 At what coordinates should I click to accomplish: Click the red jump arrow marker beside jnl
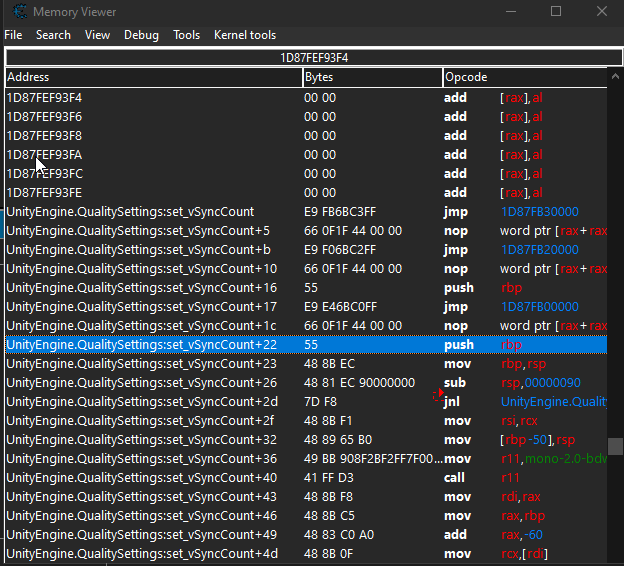437,396
